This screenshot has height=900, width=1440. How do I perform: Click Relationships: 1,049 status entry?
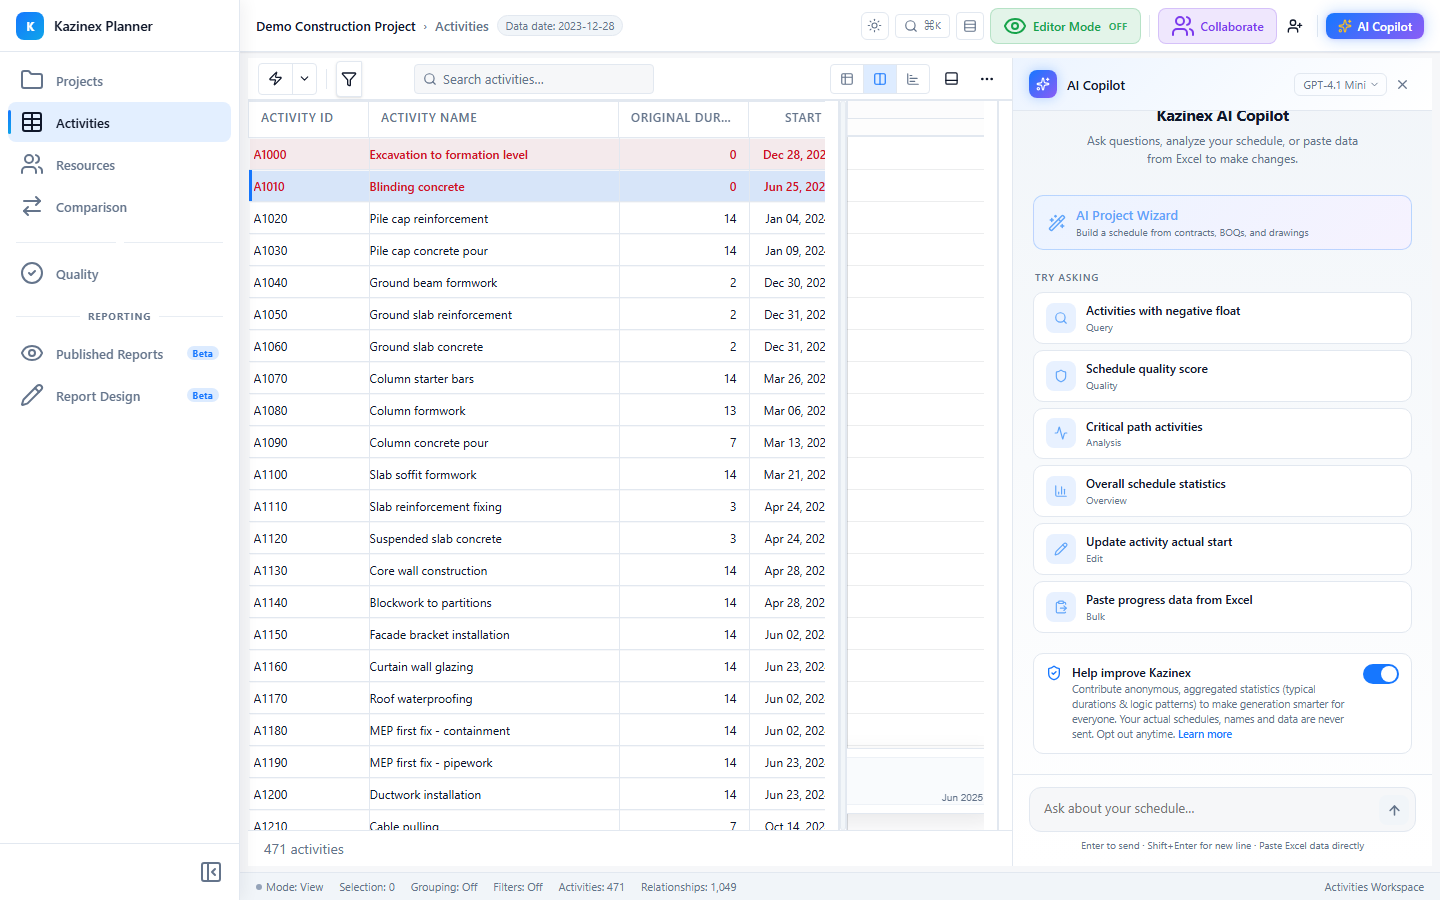coord(689,887)
